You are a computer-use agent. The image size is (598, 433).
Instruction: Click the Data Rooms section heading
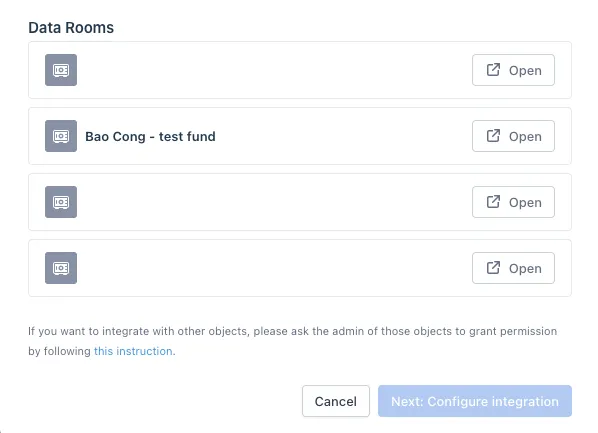[x=71, y=27]
